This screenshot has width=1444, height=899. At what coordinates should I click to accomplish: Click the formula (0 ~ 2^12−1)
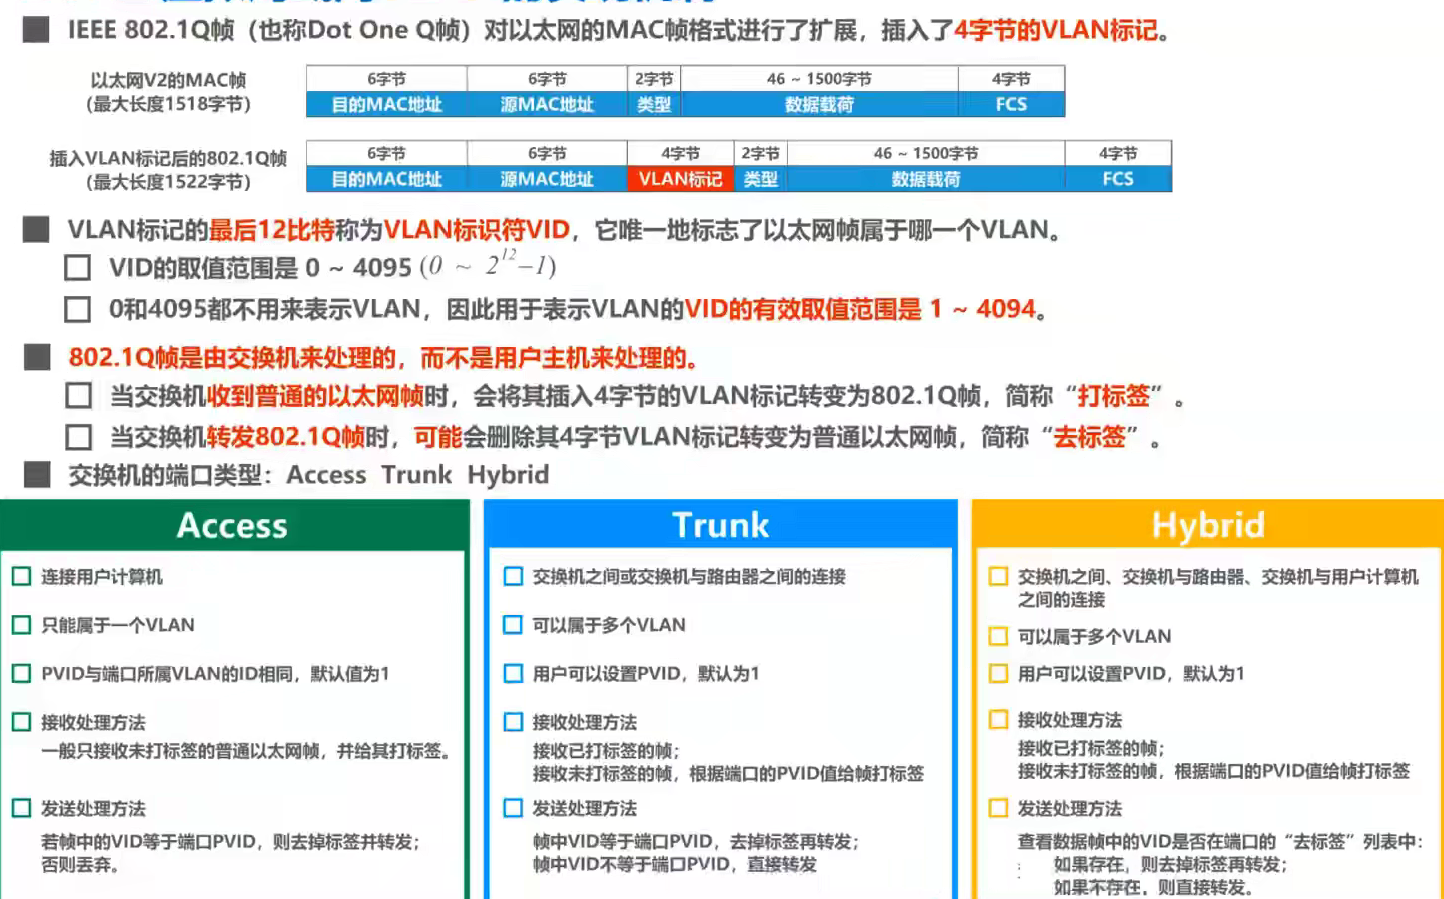tap(488, 265)
